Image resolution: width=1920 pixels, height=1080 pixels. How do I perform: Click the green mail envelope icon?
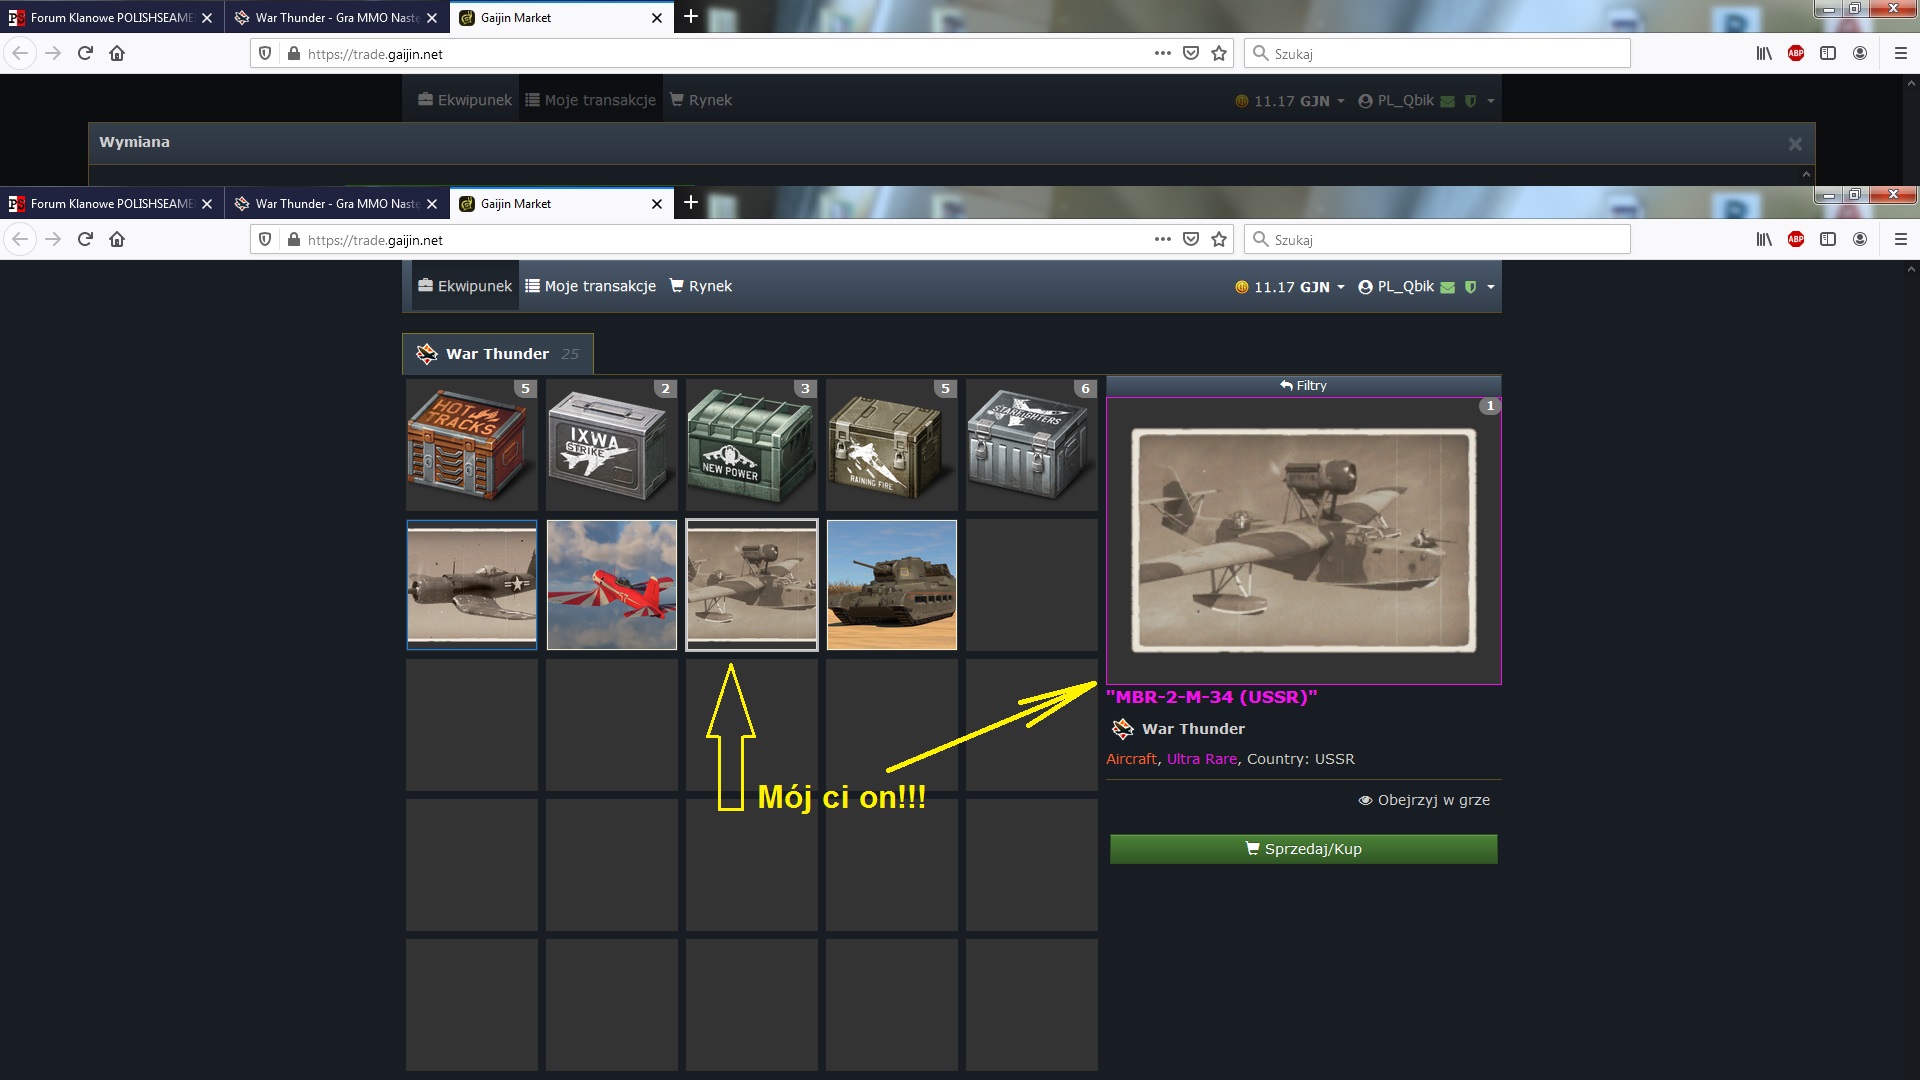(x=1447, y=287)
